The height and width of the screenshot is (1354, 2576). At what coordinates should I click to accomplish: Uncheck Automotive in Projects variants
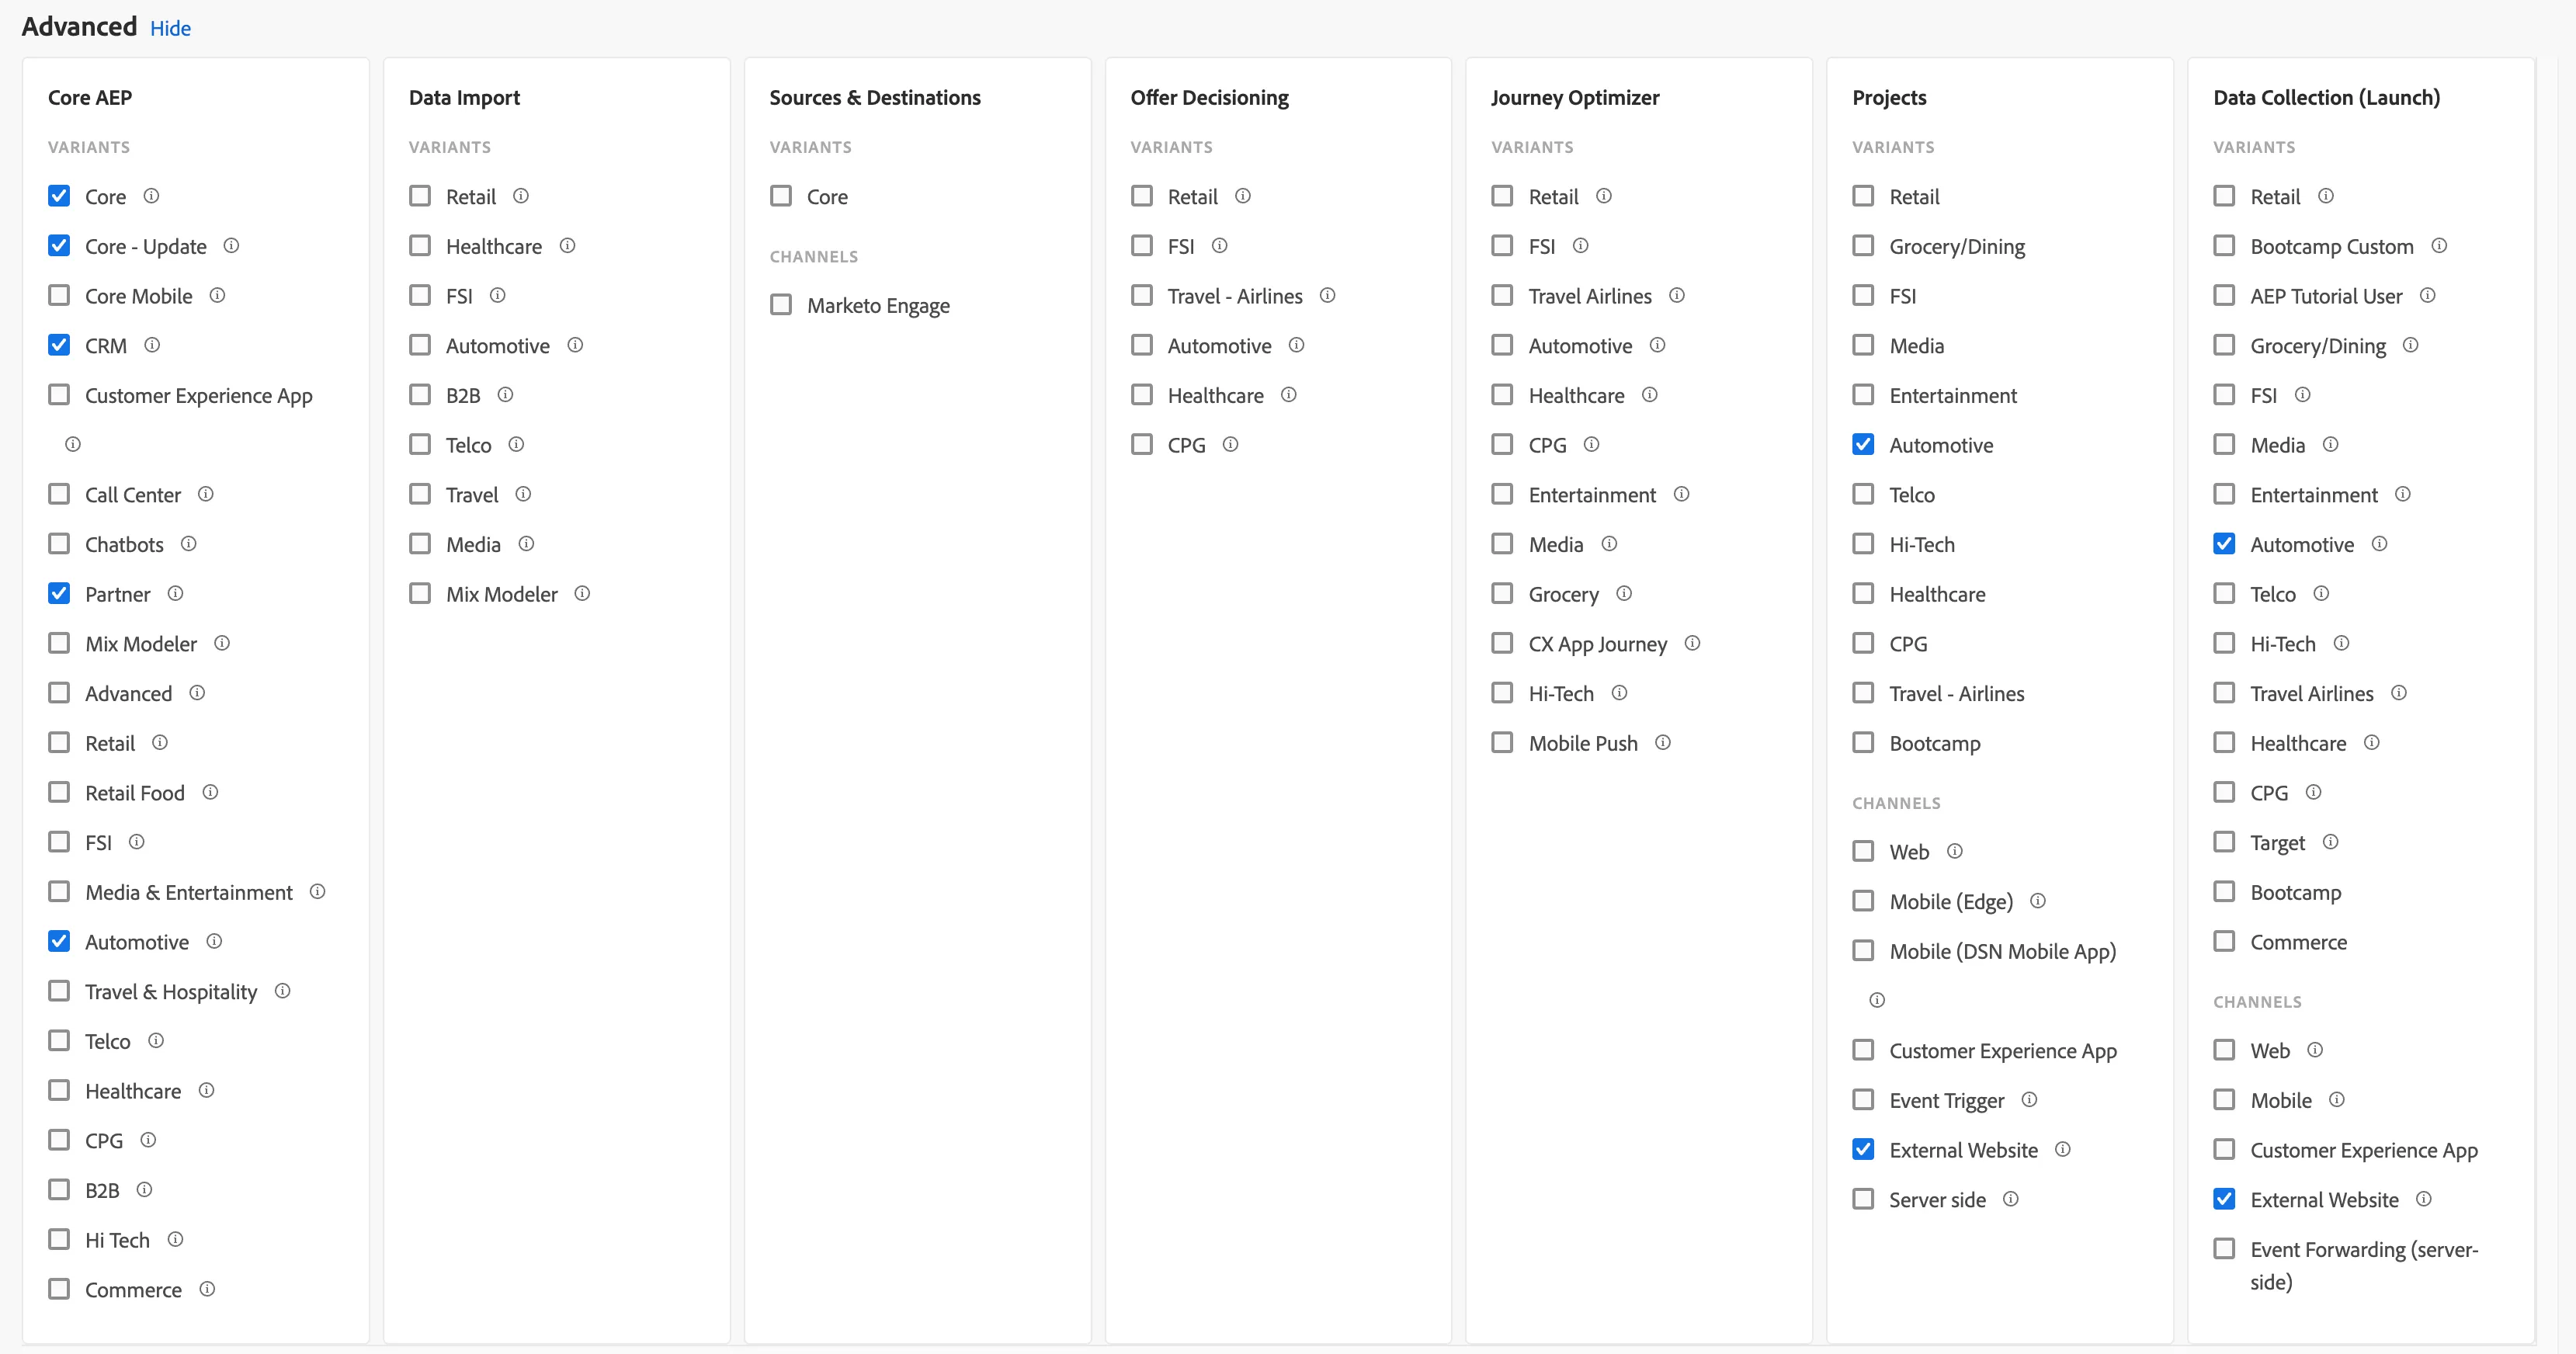pyautogui.click(x=1863, y=444)
